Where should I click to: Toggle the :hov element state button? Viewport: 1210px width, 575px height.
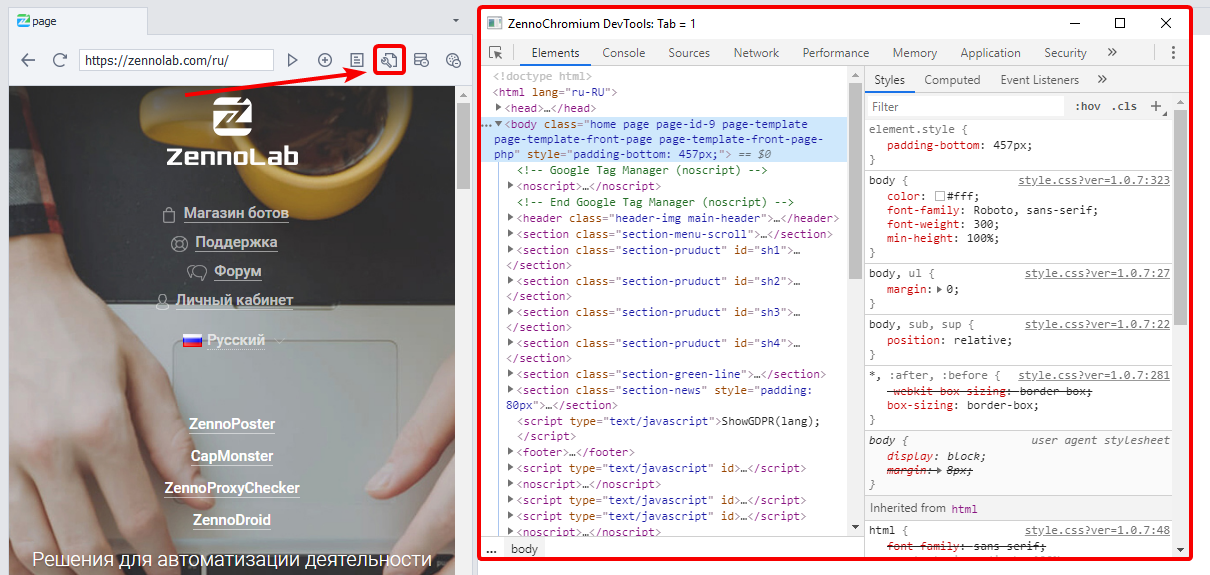[x=1087, y=107]
